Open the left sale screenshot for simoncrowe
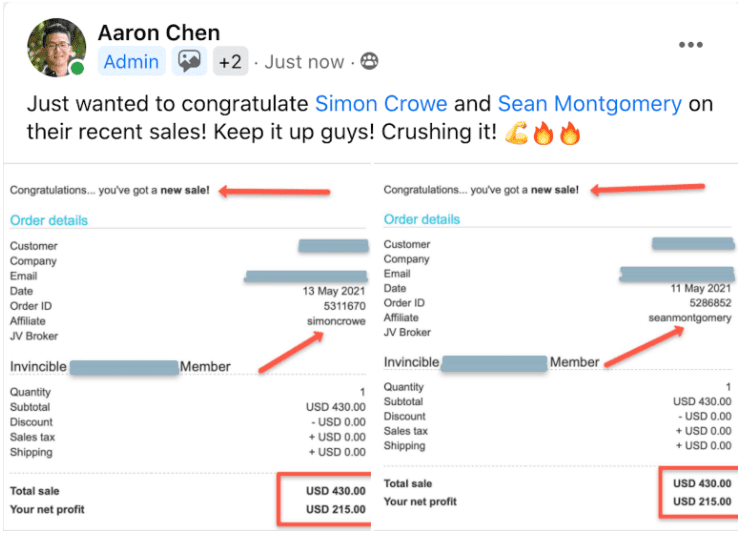This screenshot has width=742, height=533. (x=188, y=347)
